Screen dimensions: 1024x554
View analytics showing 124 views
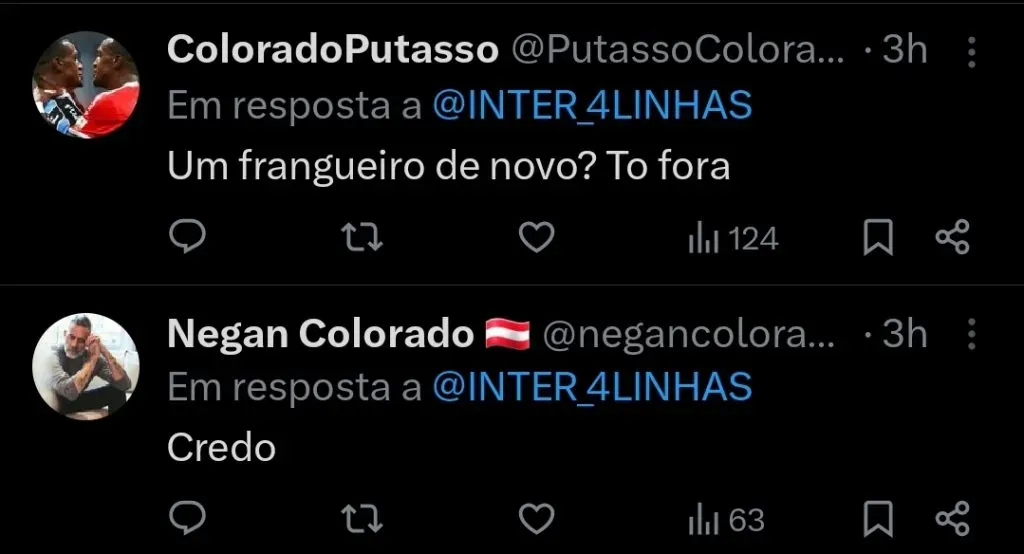tap(733, 239)
